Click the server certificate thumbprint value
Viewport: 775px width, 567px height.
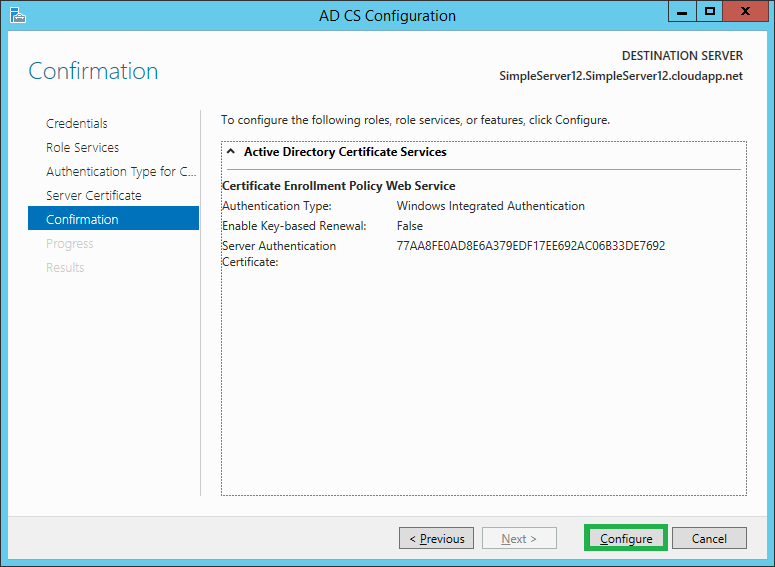coord(531,246)
